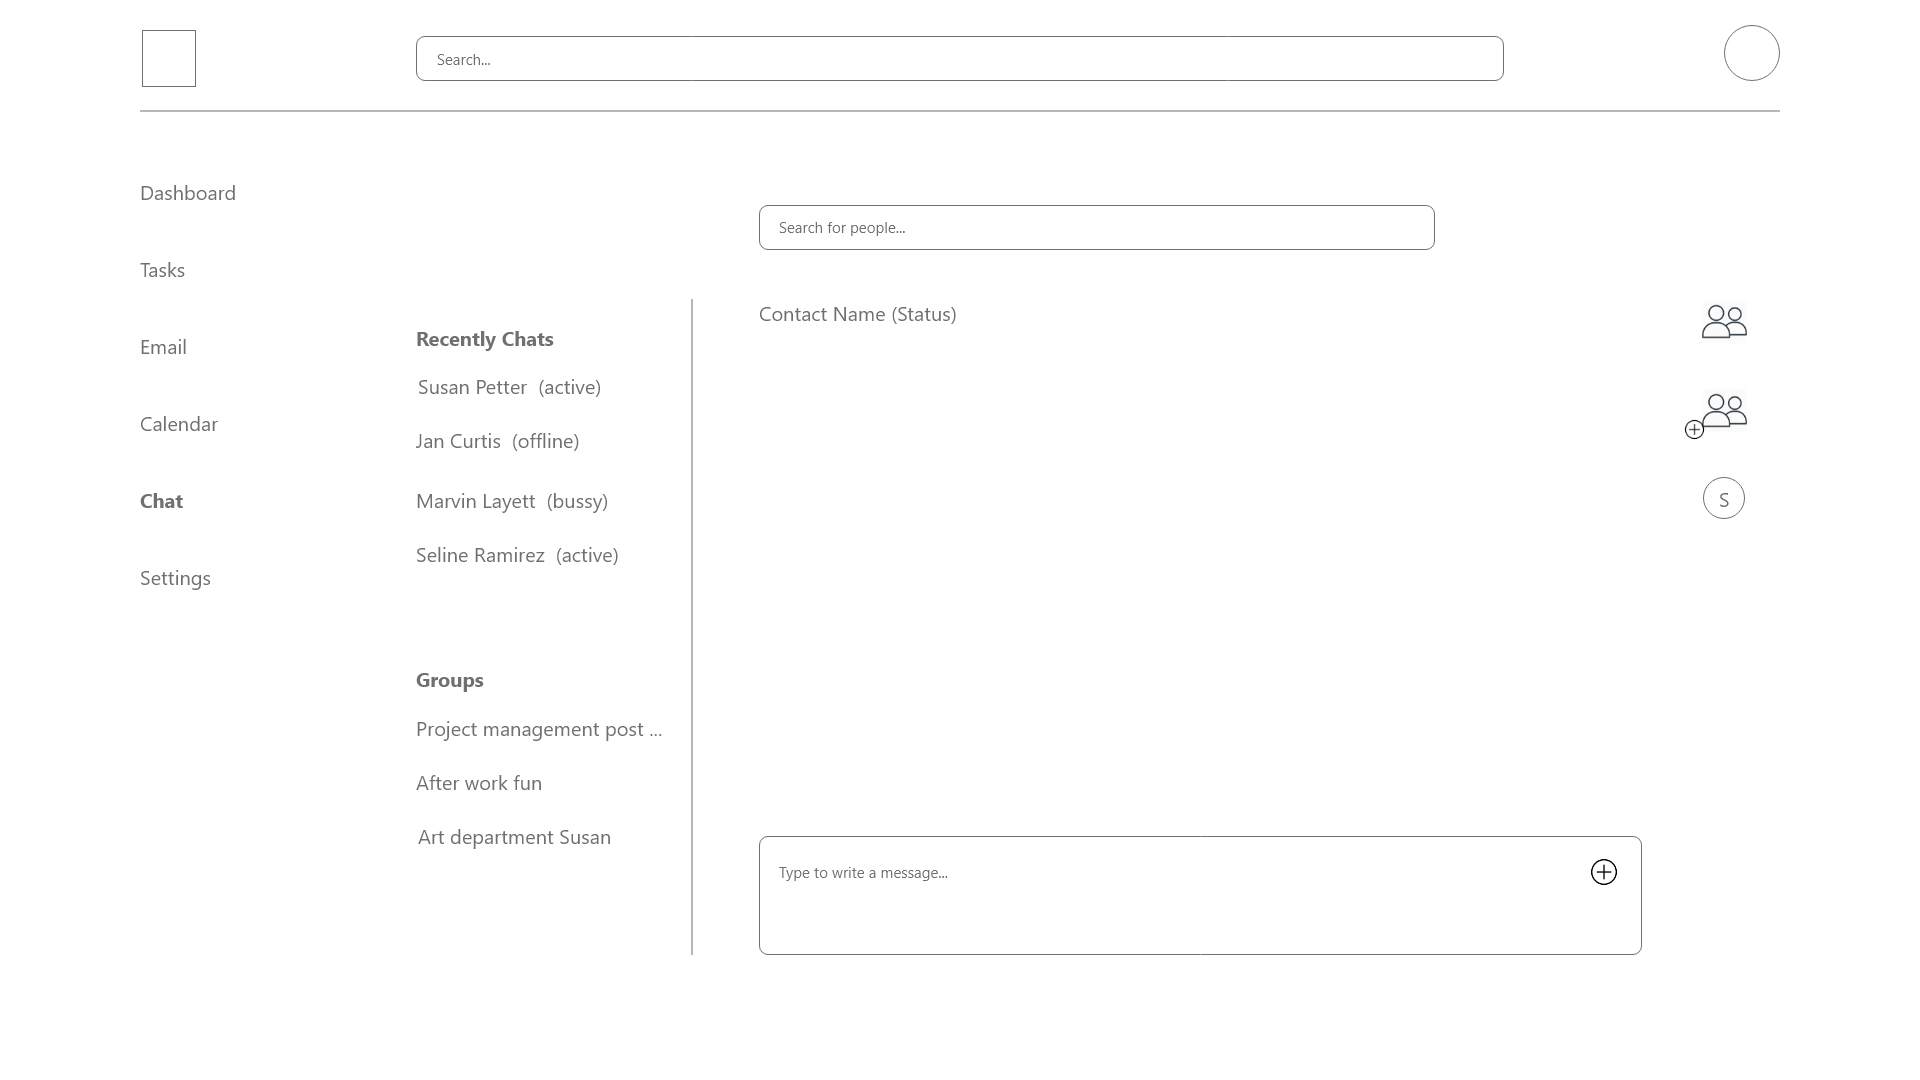Open chat with Susan Petter (active)
Image resolution: width=1920 pixels, height=1080 pixels.
coord(509,387)
